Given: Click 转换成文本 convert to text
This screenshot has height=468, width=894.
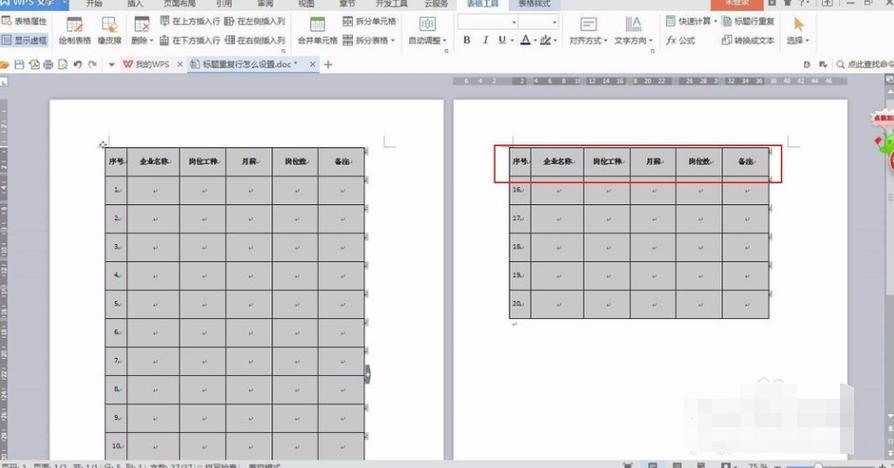Looking at the screenshot, I should (748, 40).
